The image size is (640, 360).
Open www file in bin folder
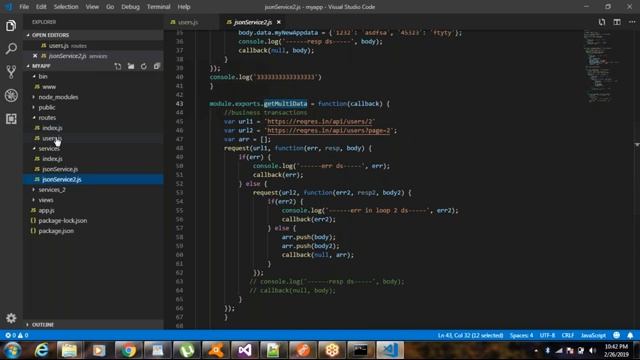tap(93, 87)
